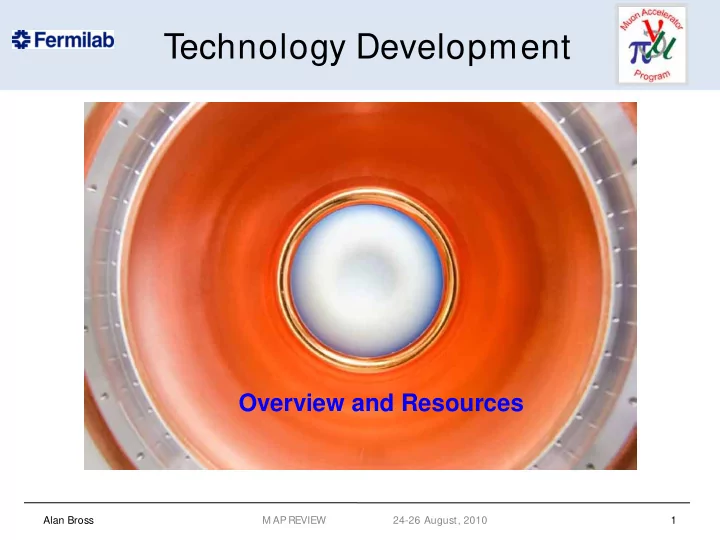Click the MAP REVIEW footer text

[x=294, y=520]
